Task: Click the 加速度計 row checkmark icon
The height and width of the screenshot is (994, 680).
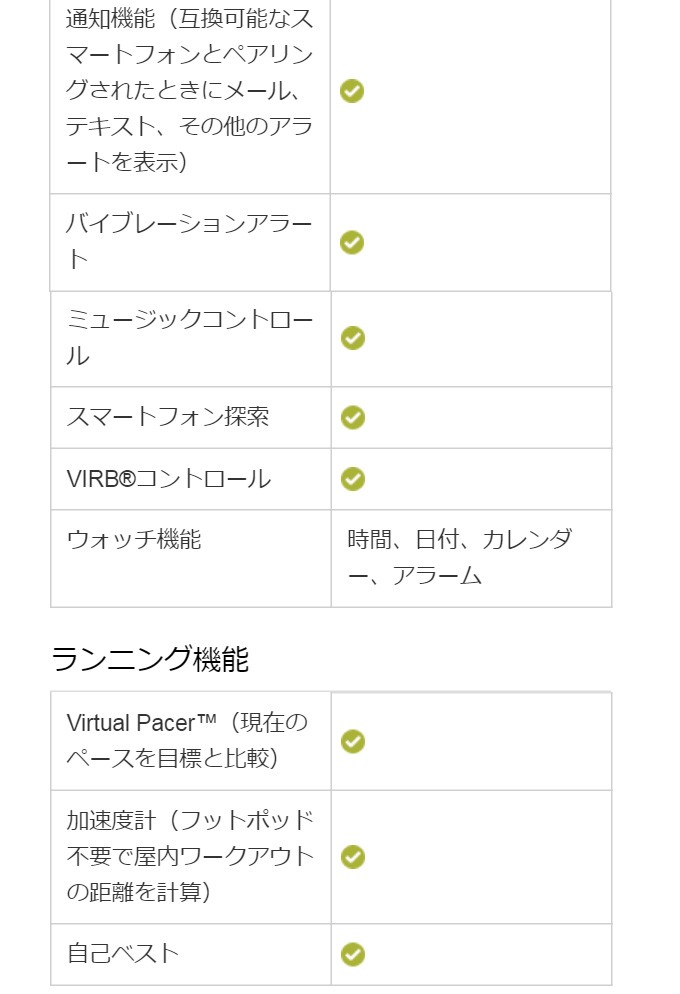Action: (353, 857)
